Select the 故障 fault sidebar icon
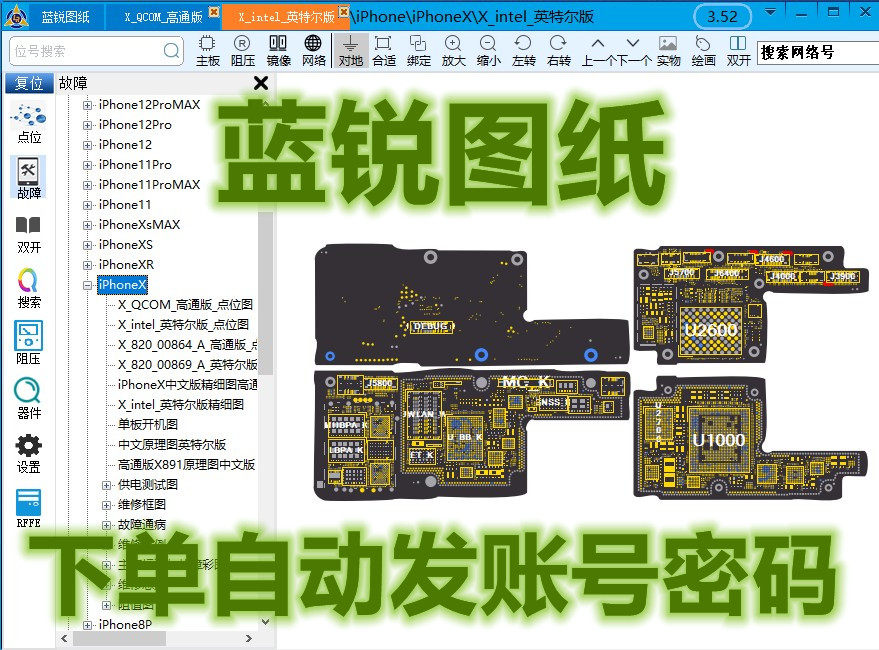Viewport: 879px width, 650px height. [x=29, y=178]
